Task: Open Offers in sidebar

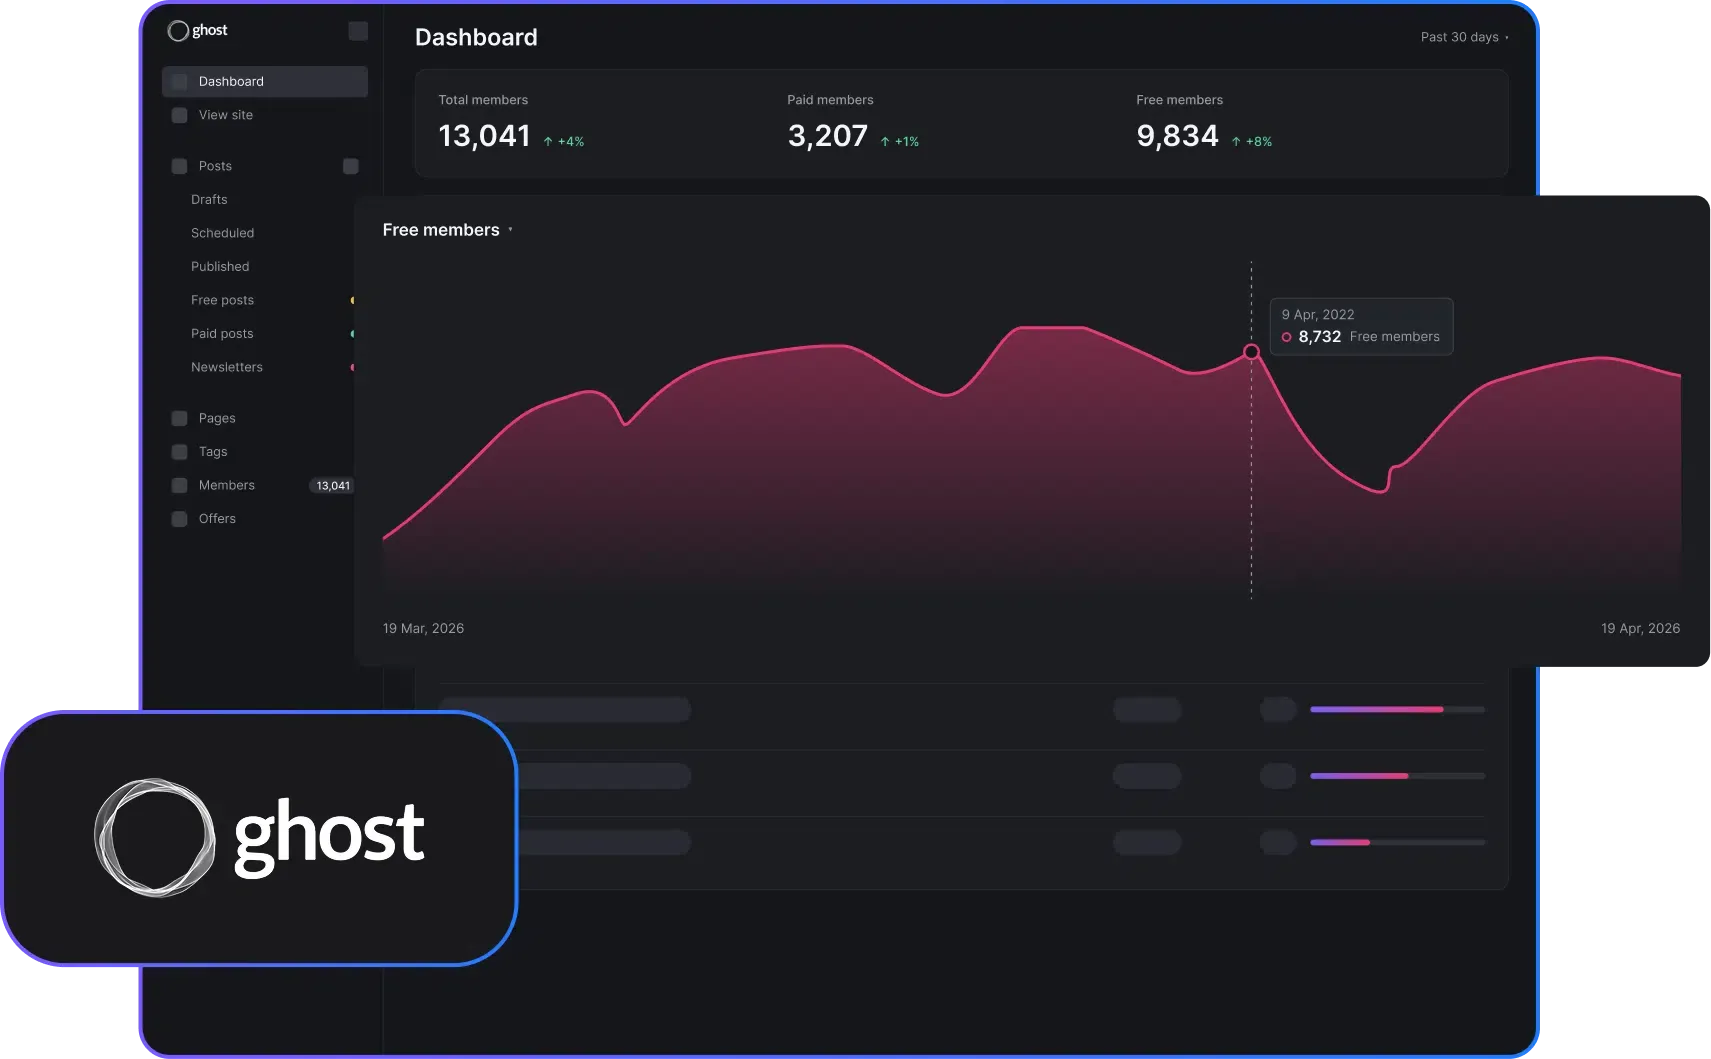Action: [x=217, y=519]
